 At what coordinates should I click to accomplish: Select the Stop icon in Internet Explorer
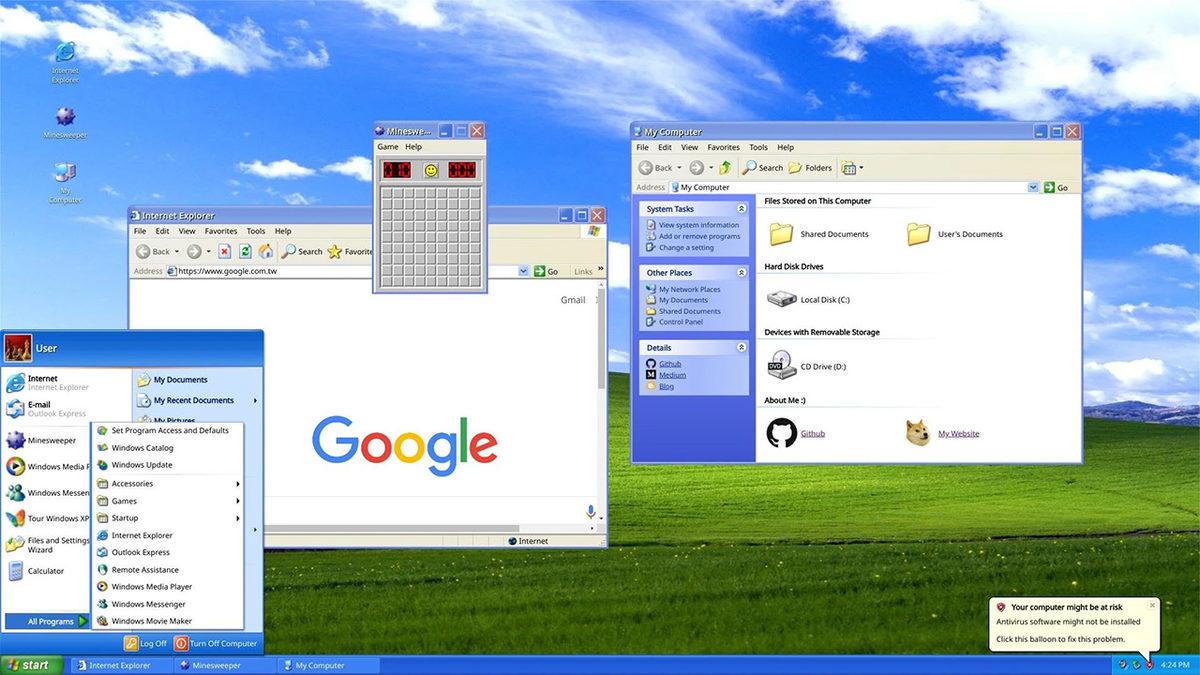pos(225,251)
